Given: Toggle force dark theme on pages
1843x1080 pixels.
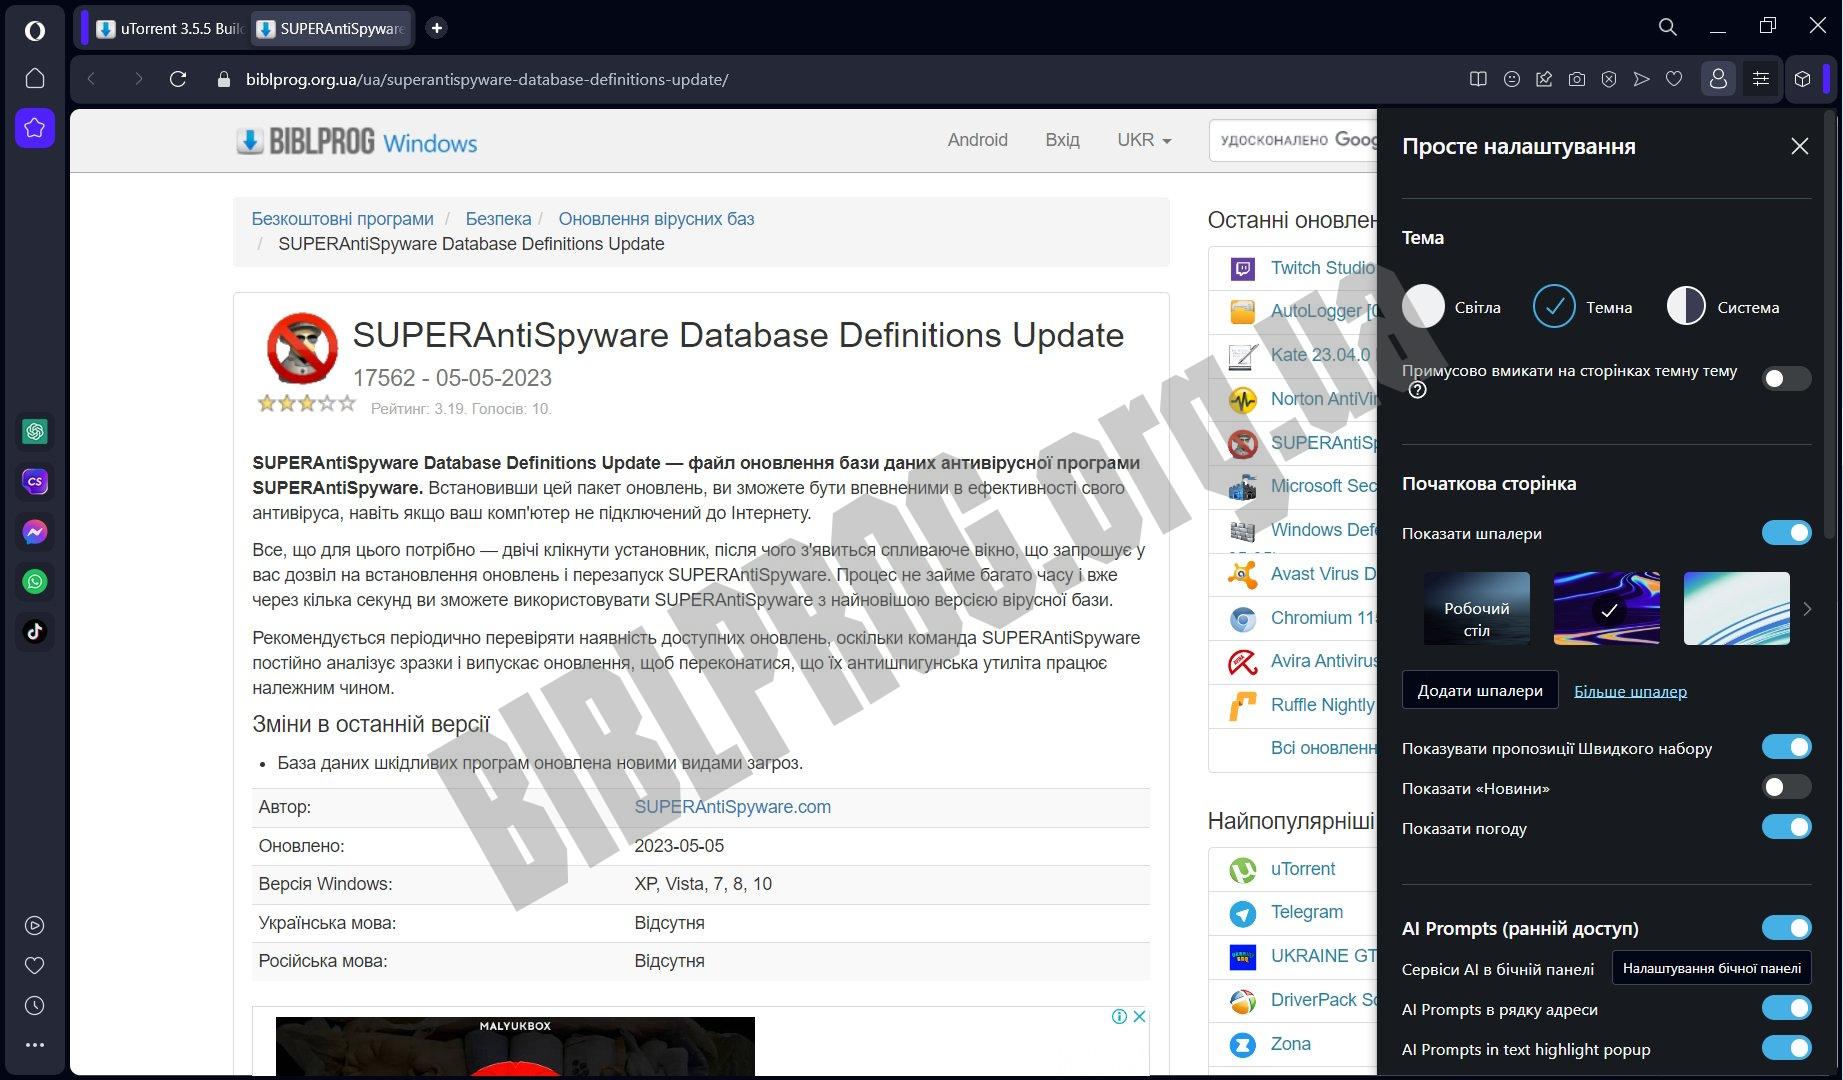Looking at the screenshot, I should (1786, 378).
